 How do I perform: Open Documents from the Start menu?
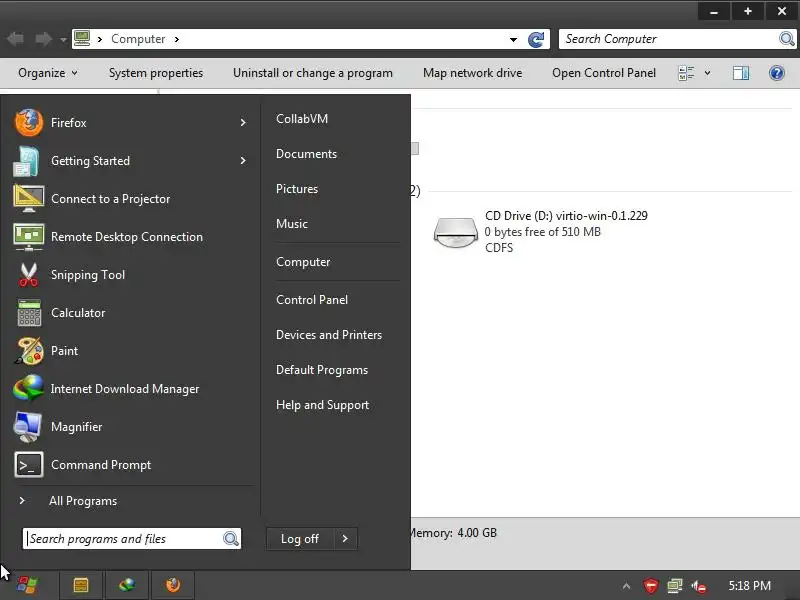(x=307, y=154)
